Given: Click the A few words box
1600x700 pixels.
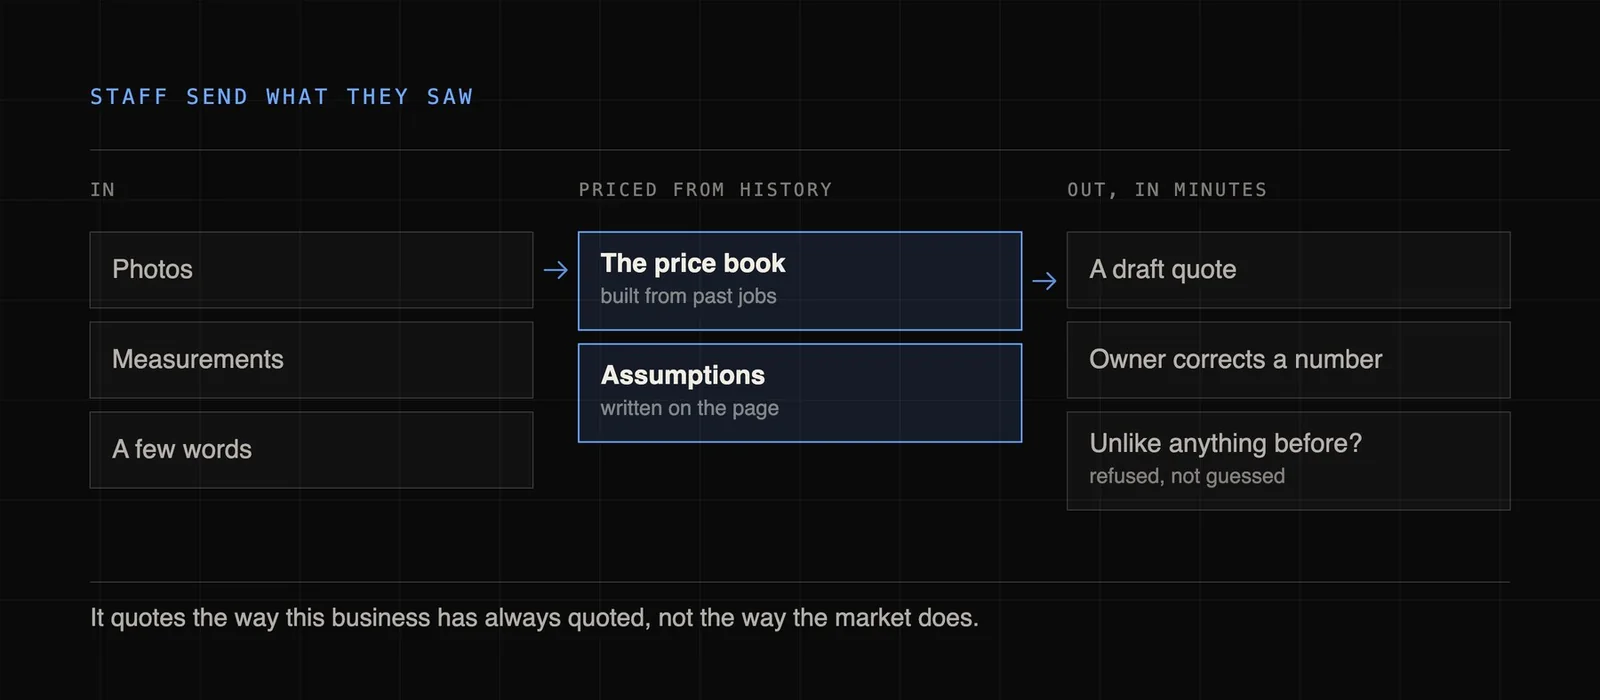Looking at the screenshot, I should 311,450.
